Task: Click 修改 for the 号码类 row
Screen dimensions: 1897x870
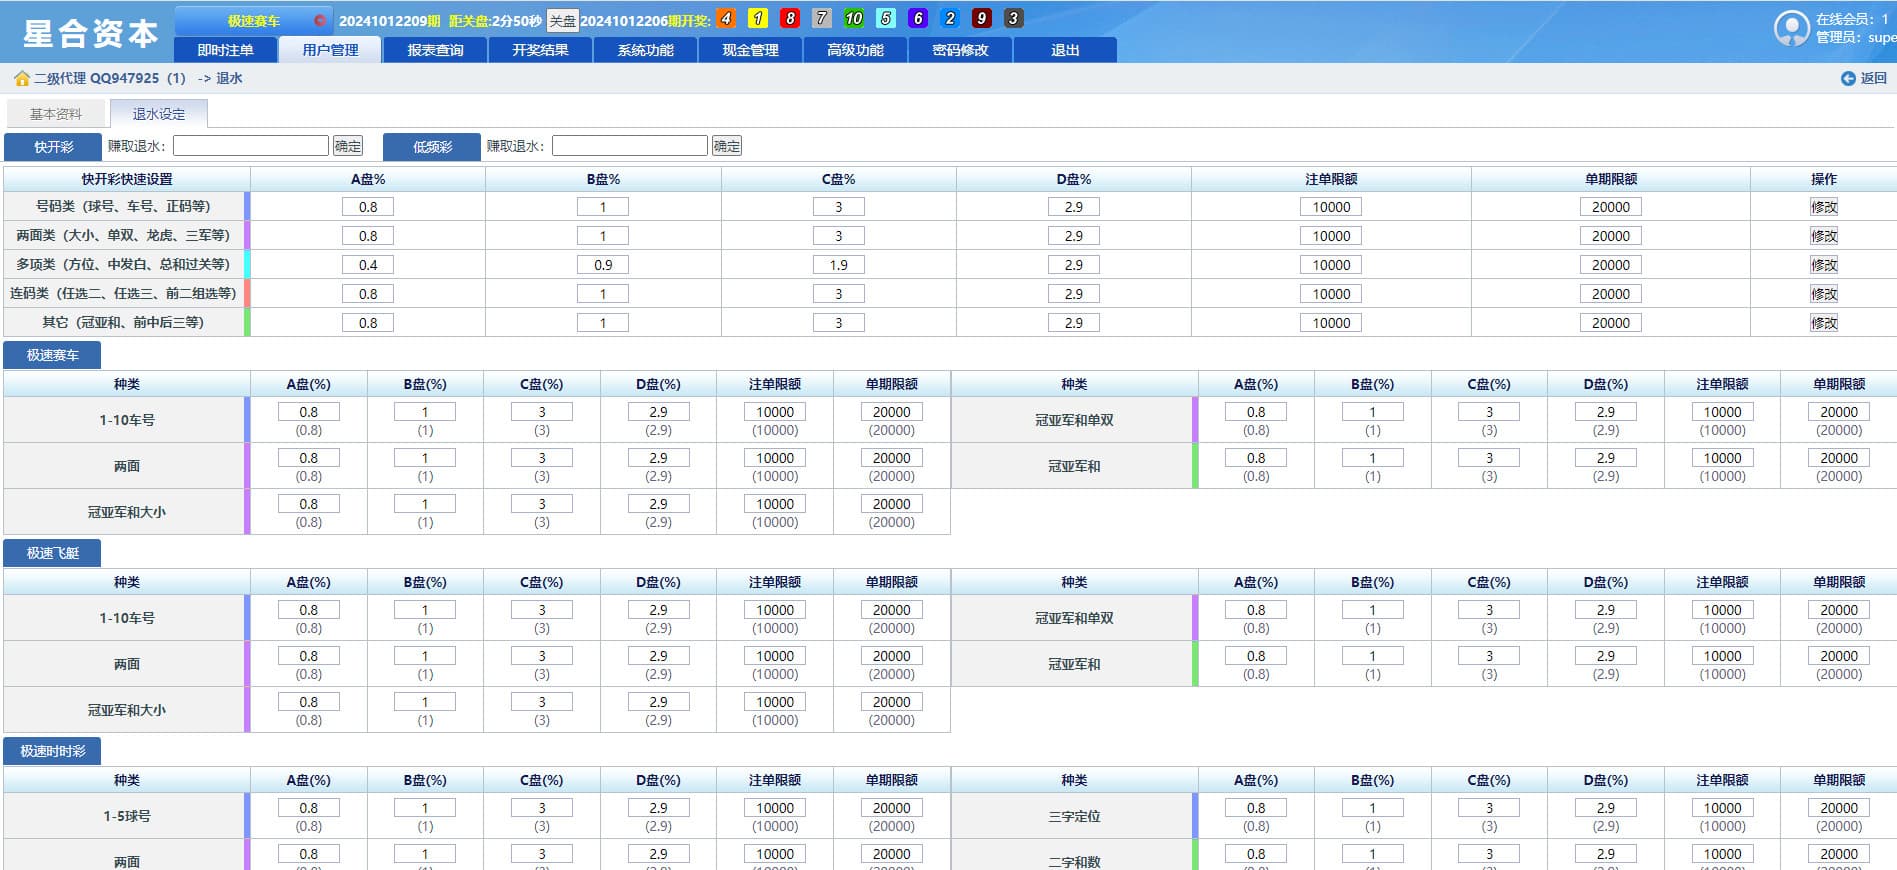Action: [1823, 207]
